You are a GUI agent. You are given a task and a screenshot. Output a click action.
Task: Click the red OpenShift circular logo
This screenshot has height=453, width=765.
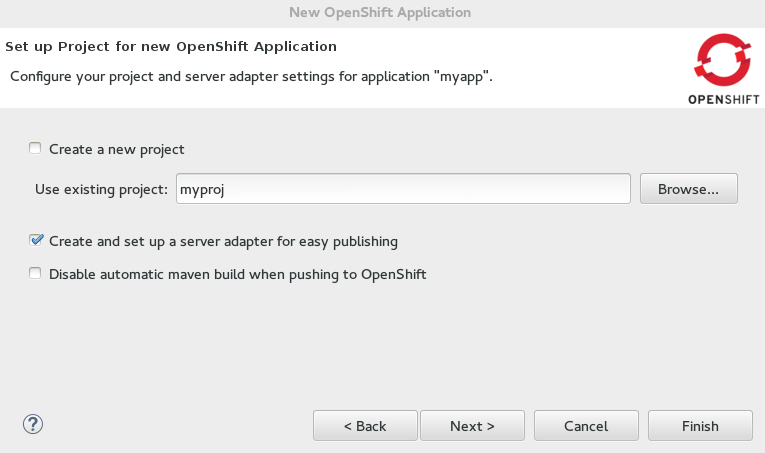(x=723, y=60)
